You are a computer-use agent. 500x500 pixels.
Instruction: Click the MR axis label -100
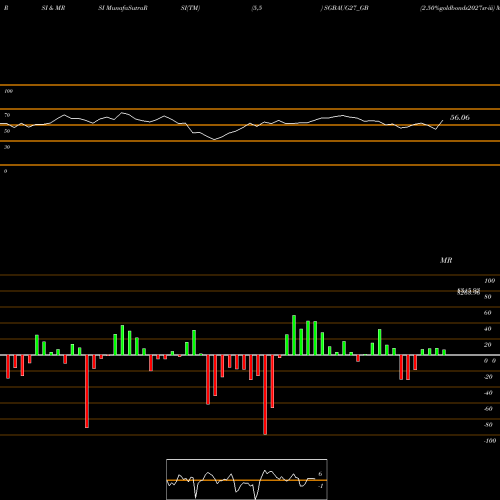[490, 441]
